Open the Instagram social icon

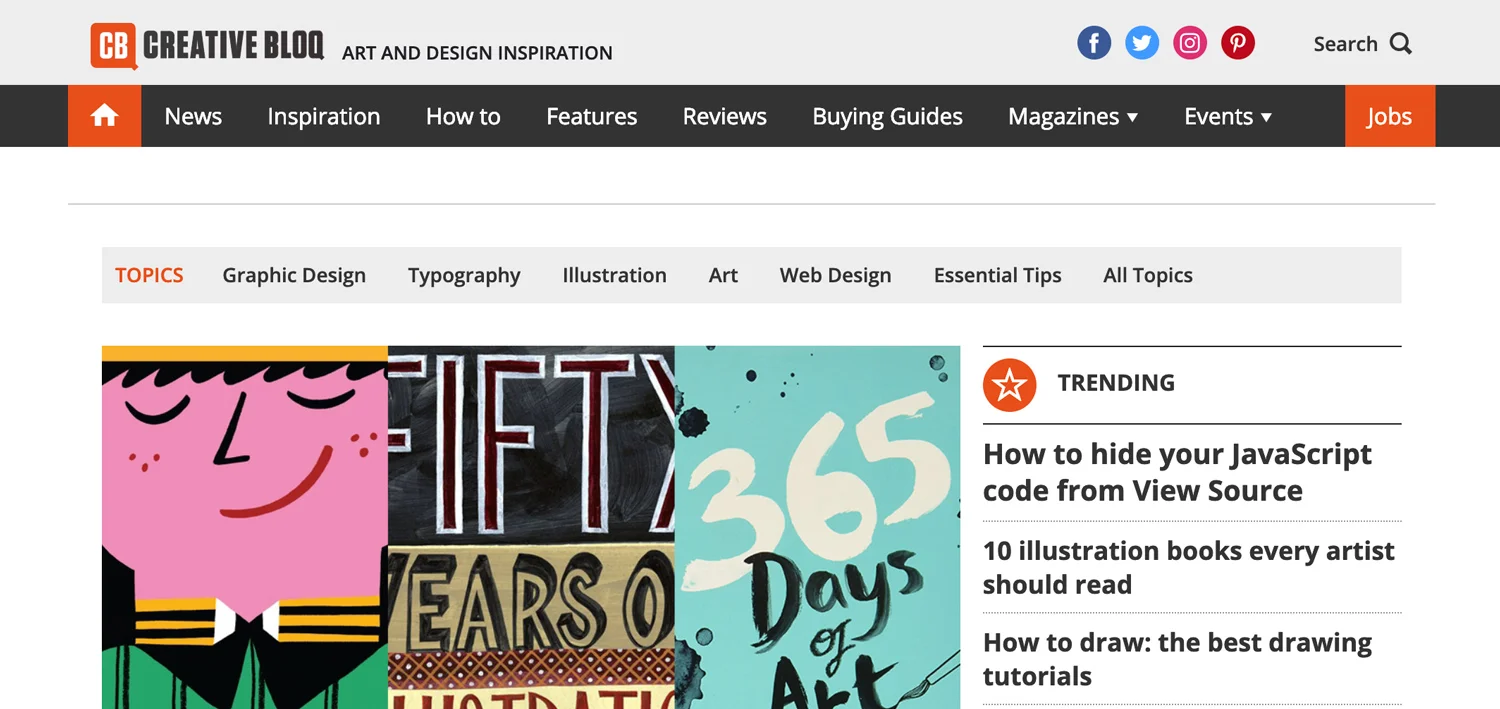pyautogui.click(x=1190, y=43)
